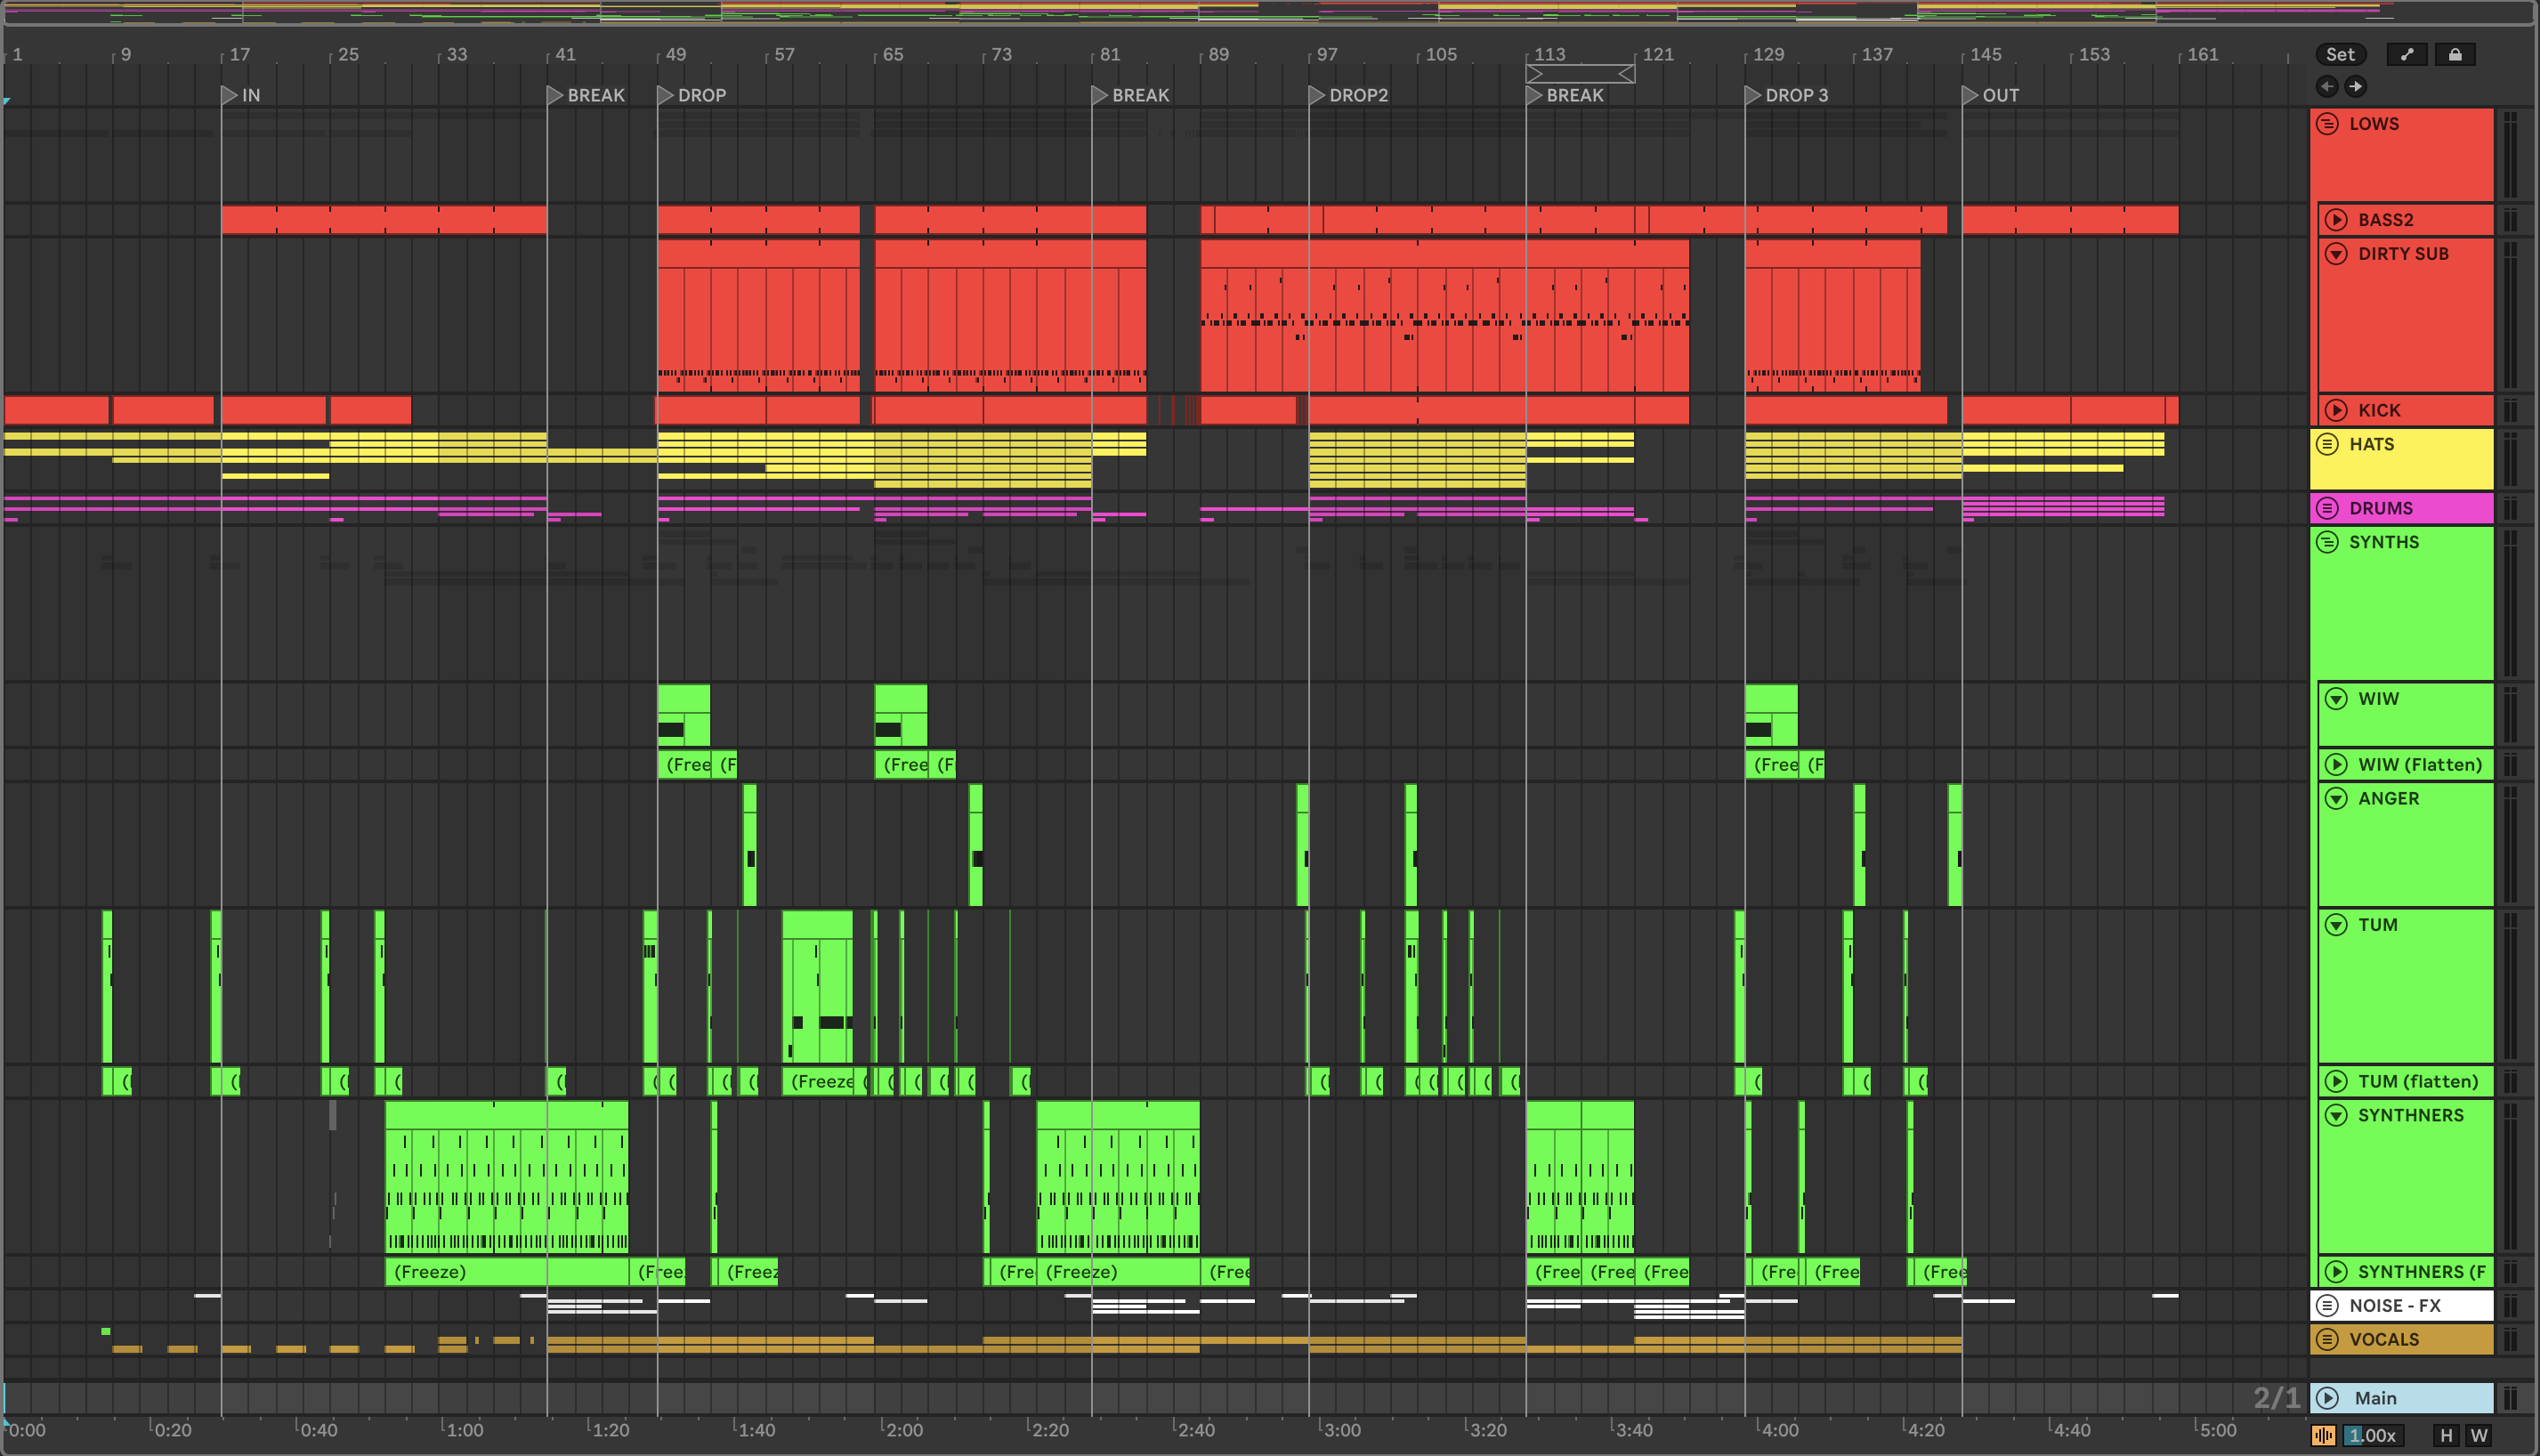Adjust the 1.00x zoom factor slider
The height and width of the screenshot is (1456, 2540).
coord(2371,1435)
